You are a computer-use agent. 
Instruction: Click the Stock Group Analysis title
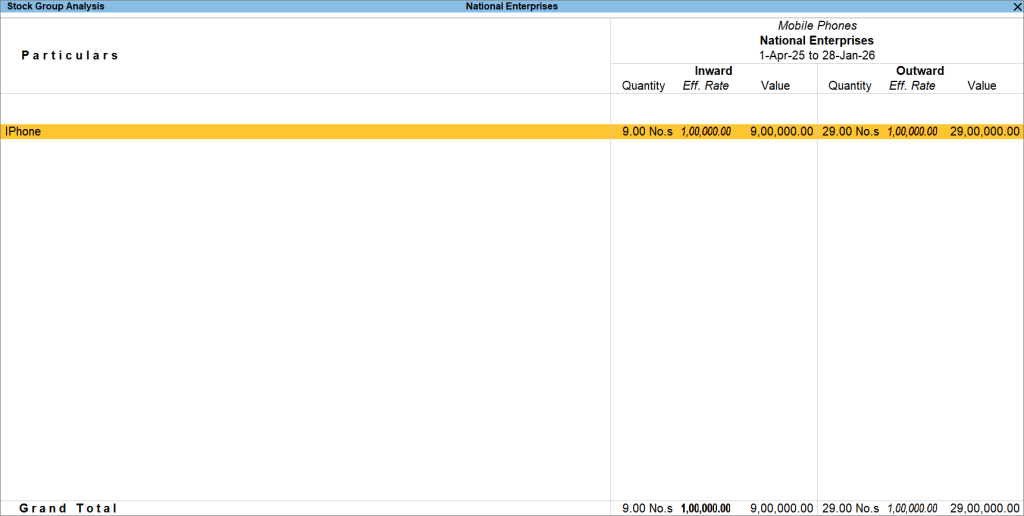click(56, 7)
